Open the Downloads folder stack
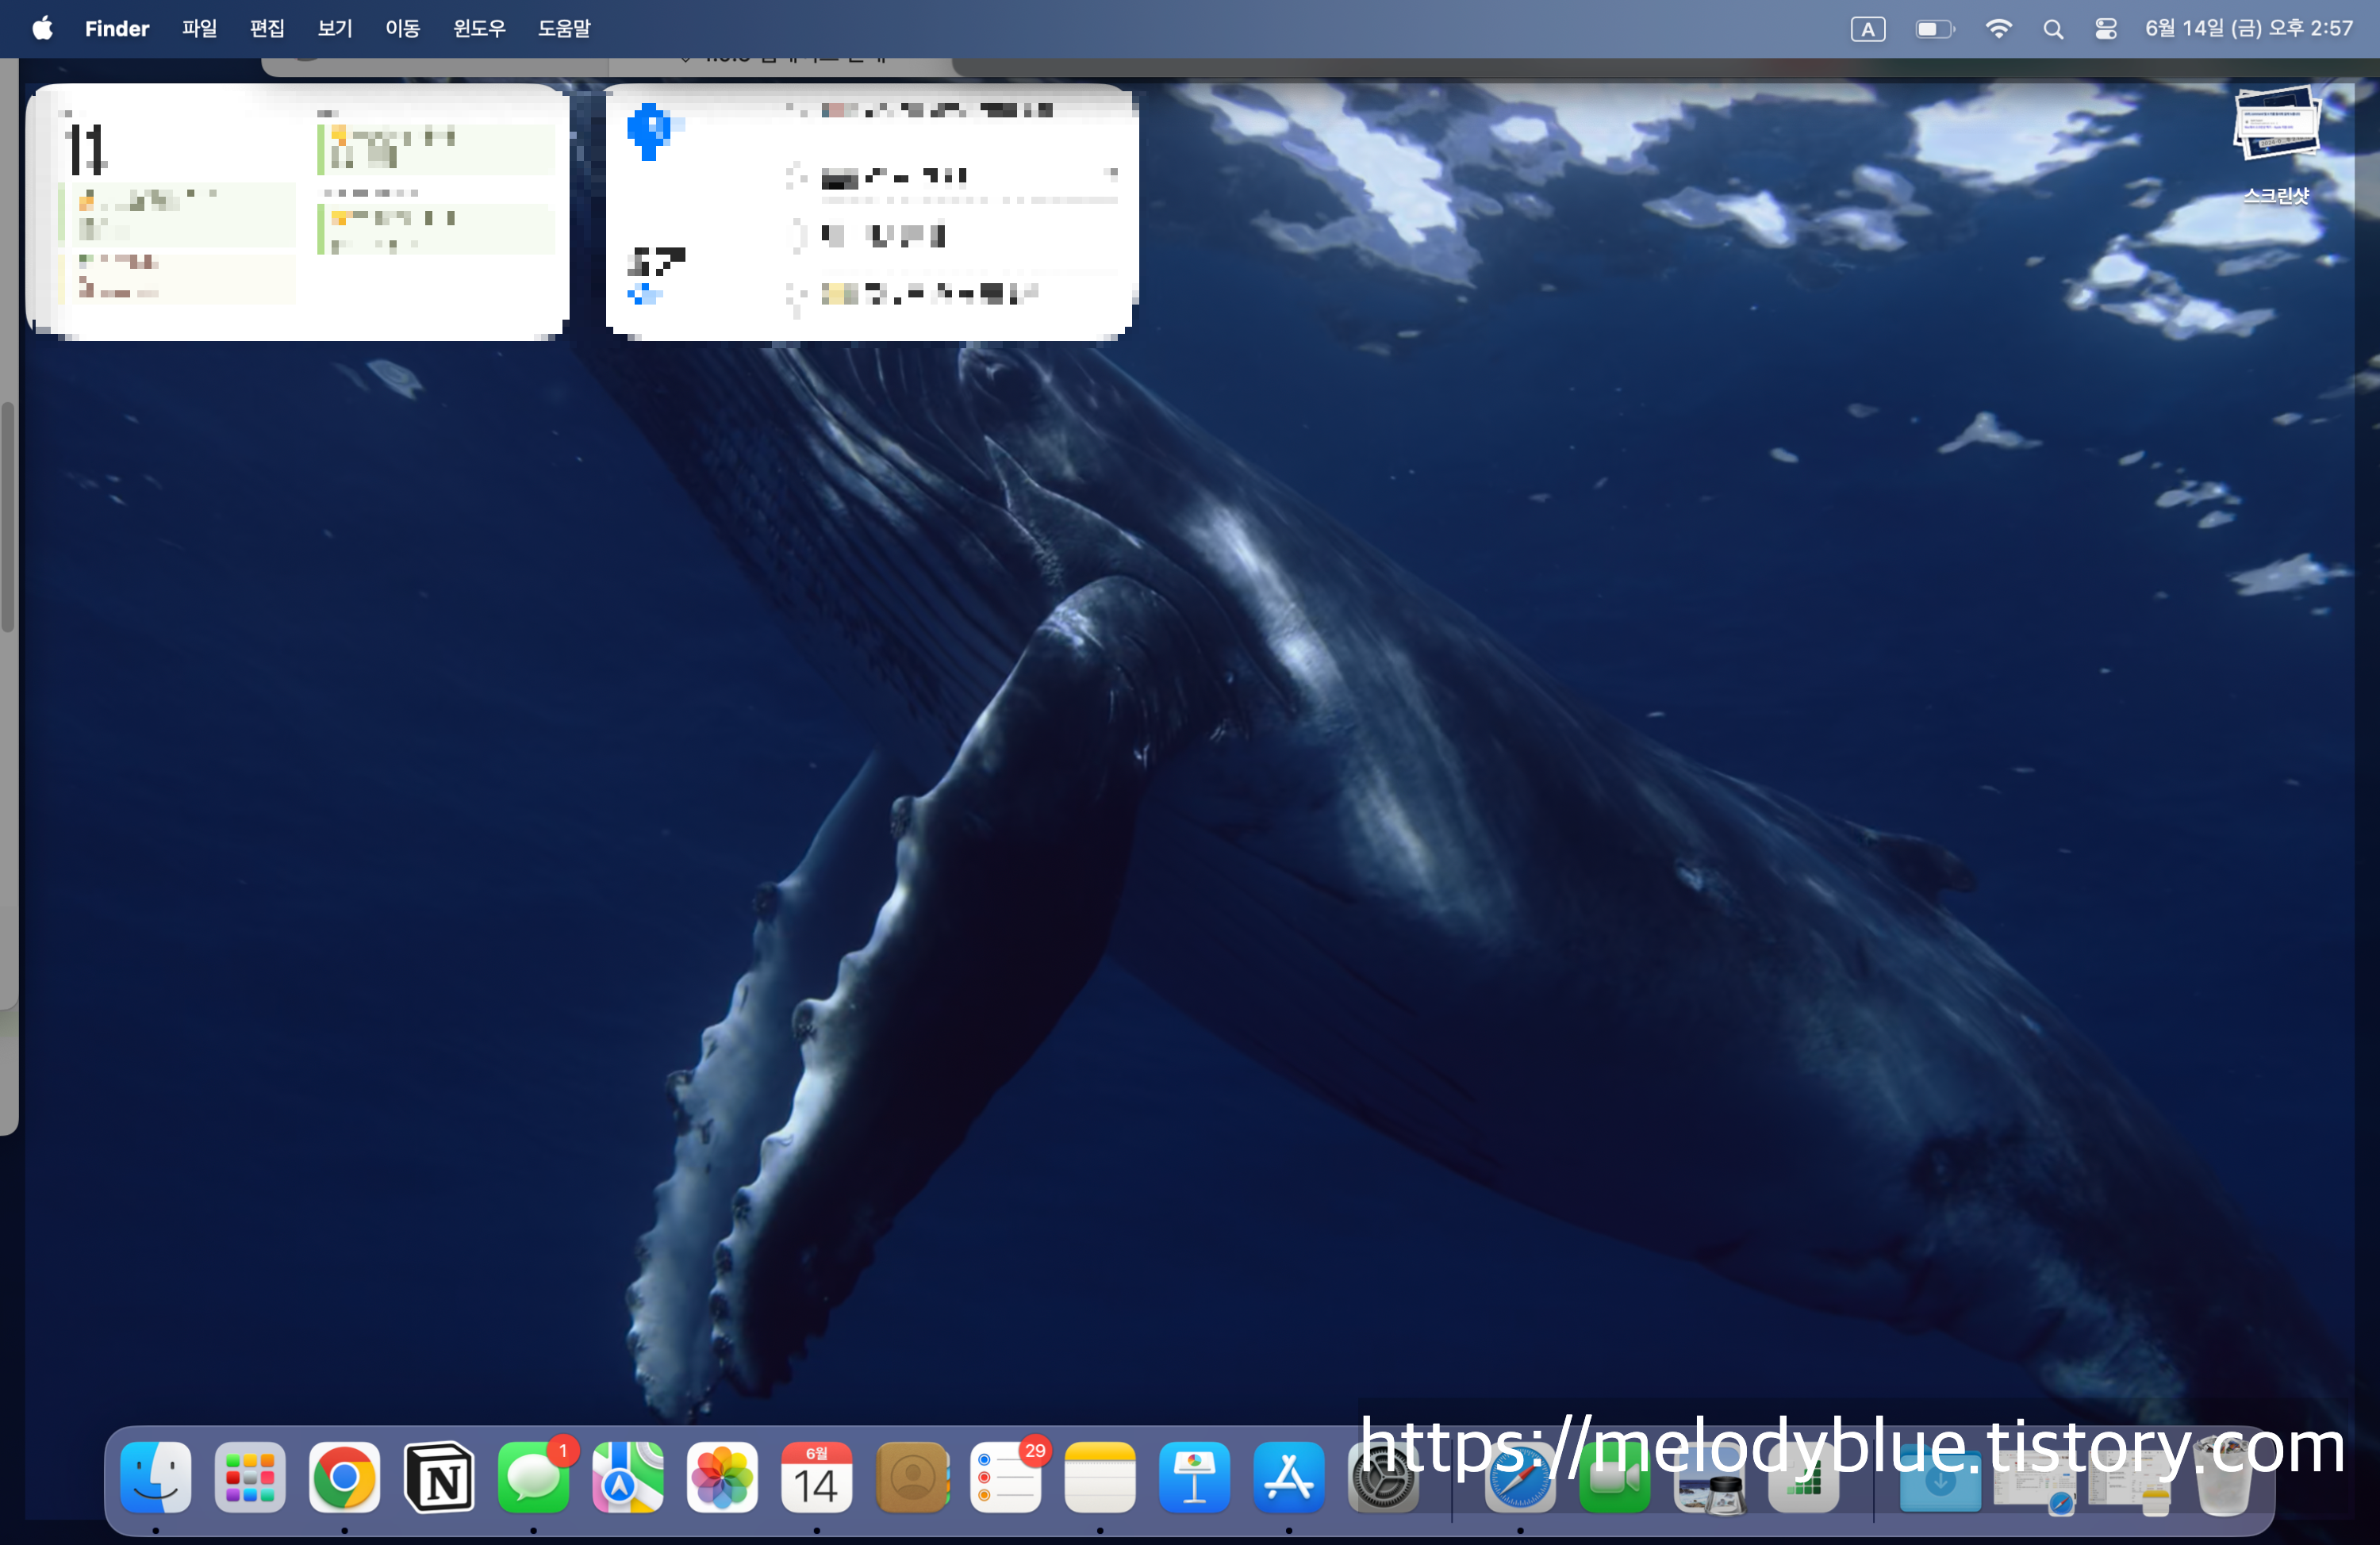 pyautogui.click(x=1940, y=1480)
